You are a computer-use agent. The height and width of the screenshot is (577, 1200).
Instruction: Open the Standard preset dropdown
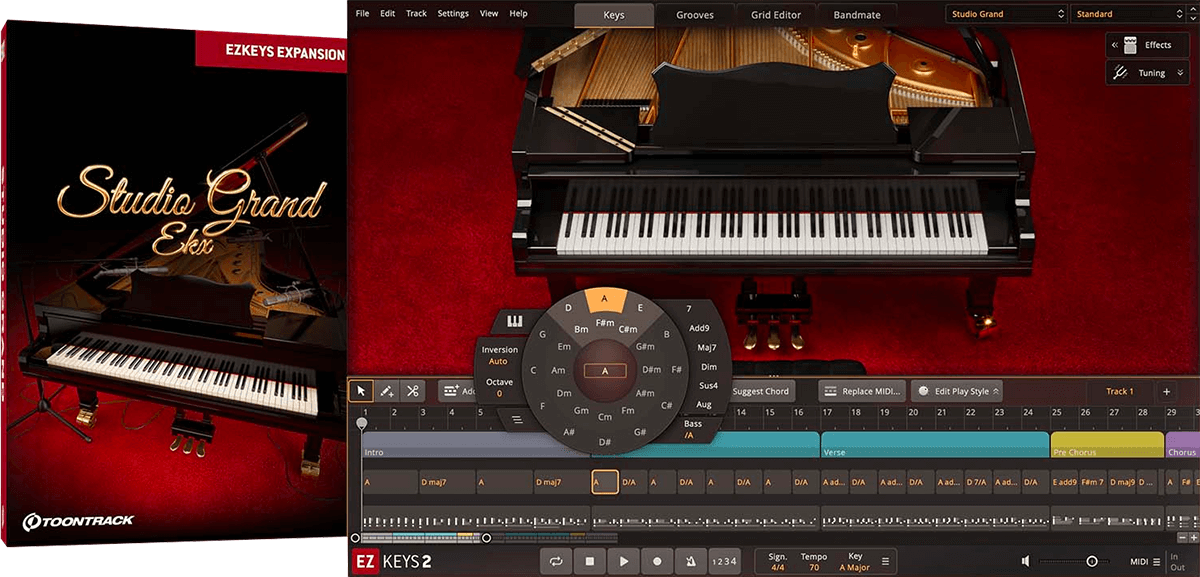[x=1130, y=14]
